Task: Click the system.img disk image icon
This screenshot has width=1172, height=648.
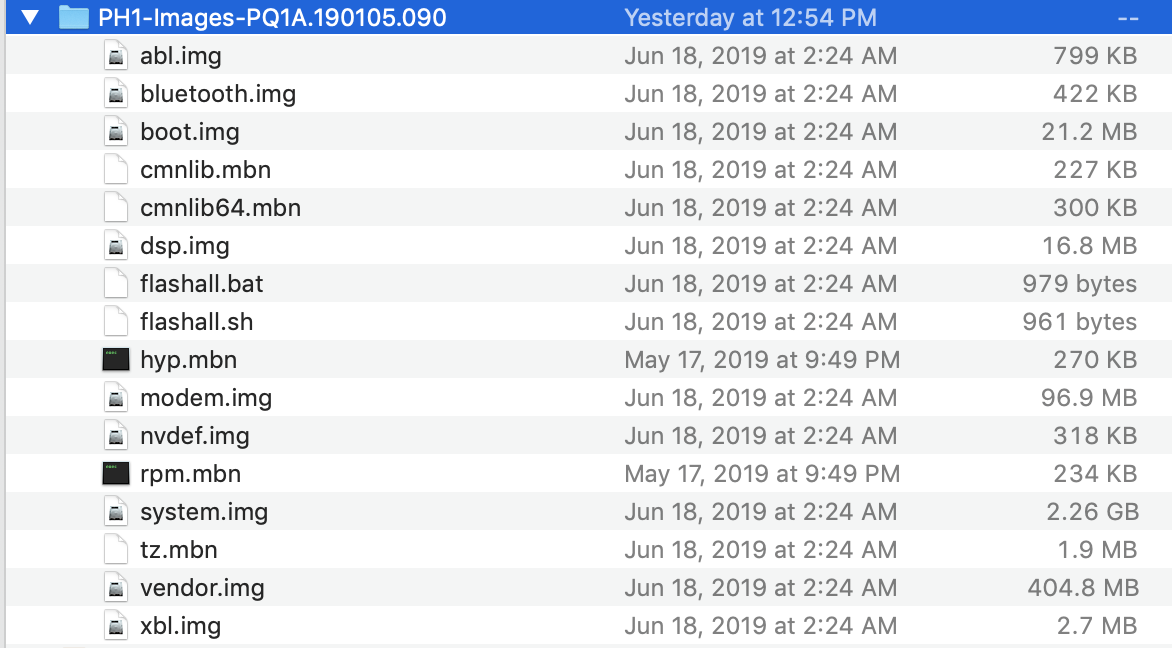Action: pyautogui.click(x=116, y=512)
